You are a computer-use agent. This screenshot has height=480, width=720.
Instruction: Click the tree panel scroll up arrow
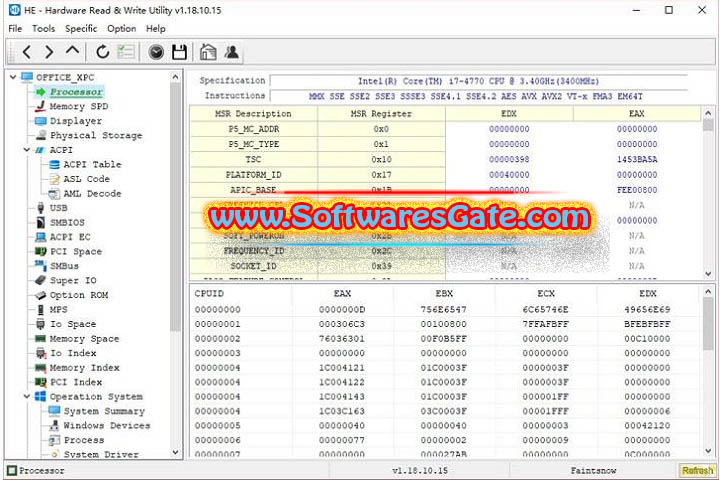175,77
